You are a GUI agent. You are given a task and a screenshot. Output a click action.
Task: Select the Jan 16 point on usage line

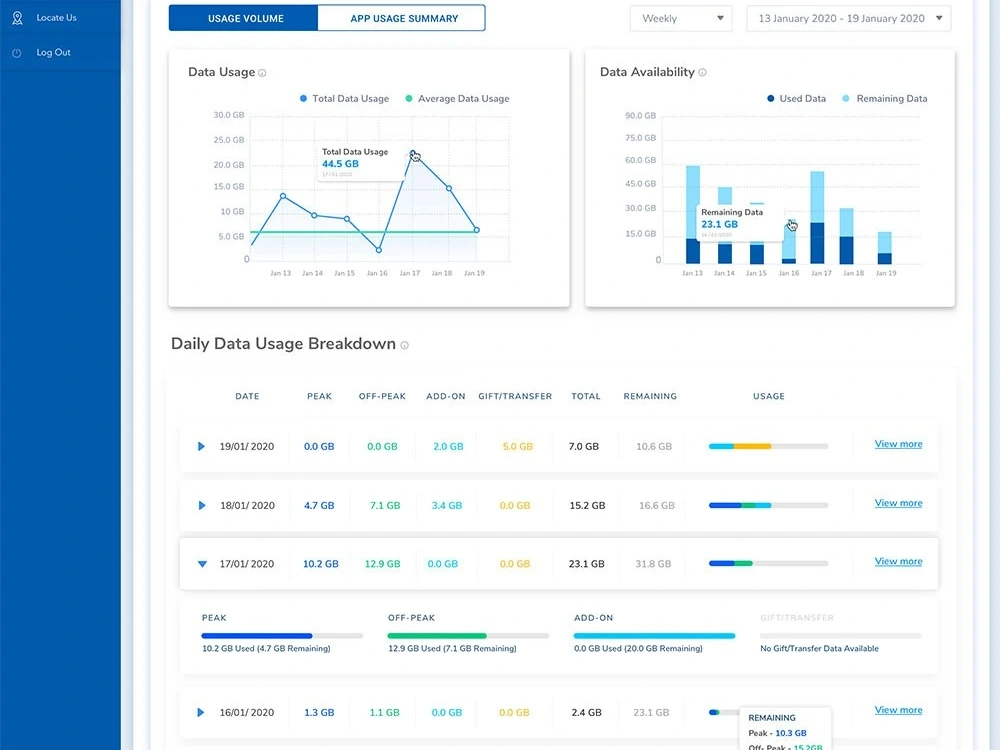(x=379, y=250)
